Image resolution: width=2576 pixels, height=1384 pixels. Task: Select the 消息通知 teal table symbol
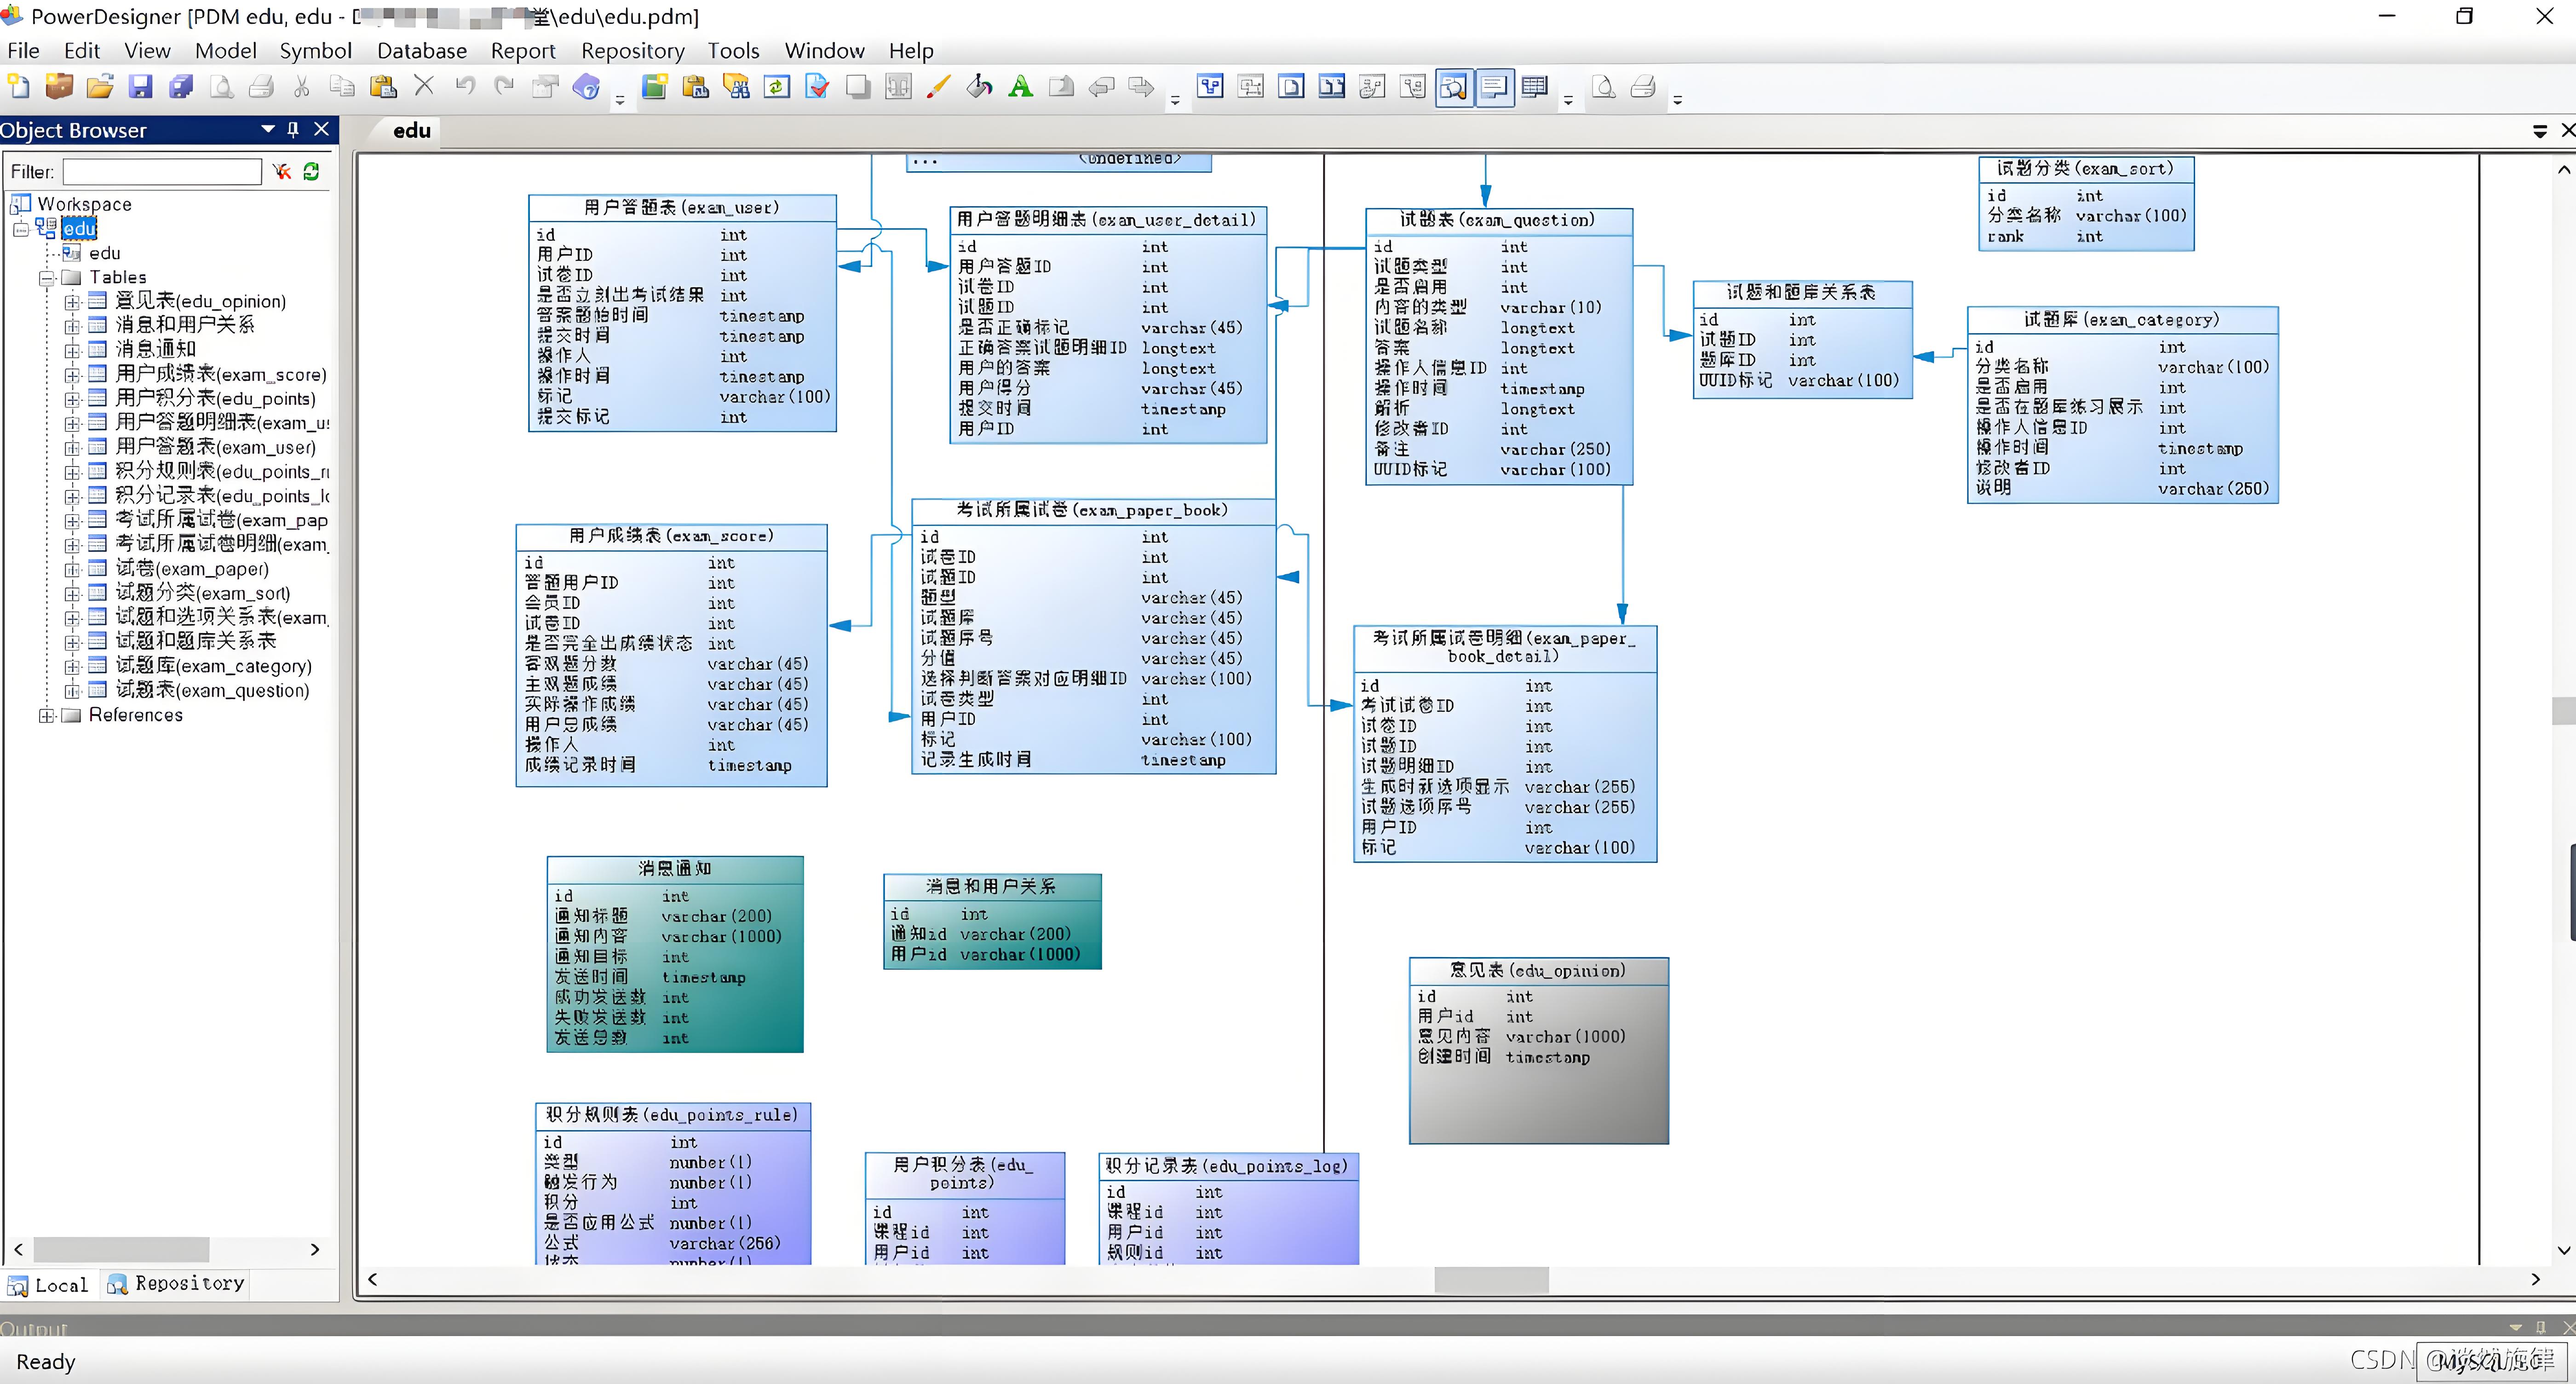674,953
